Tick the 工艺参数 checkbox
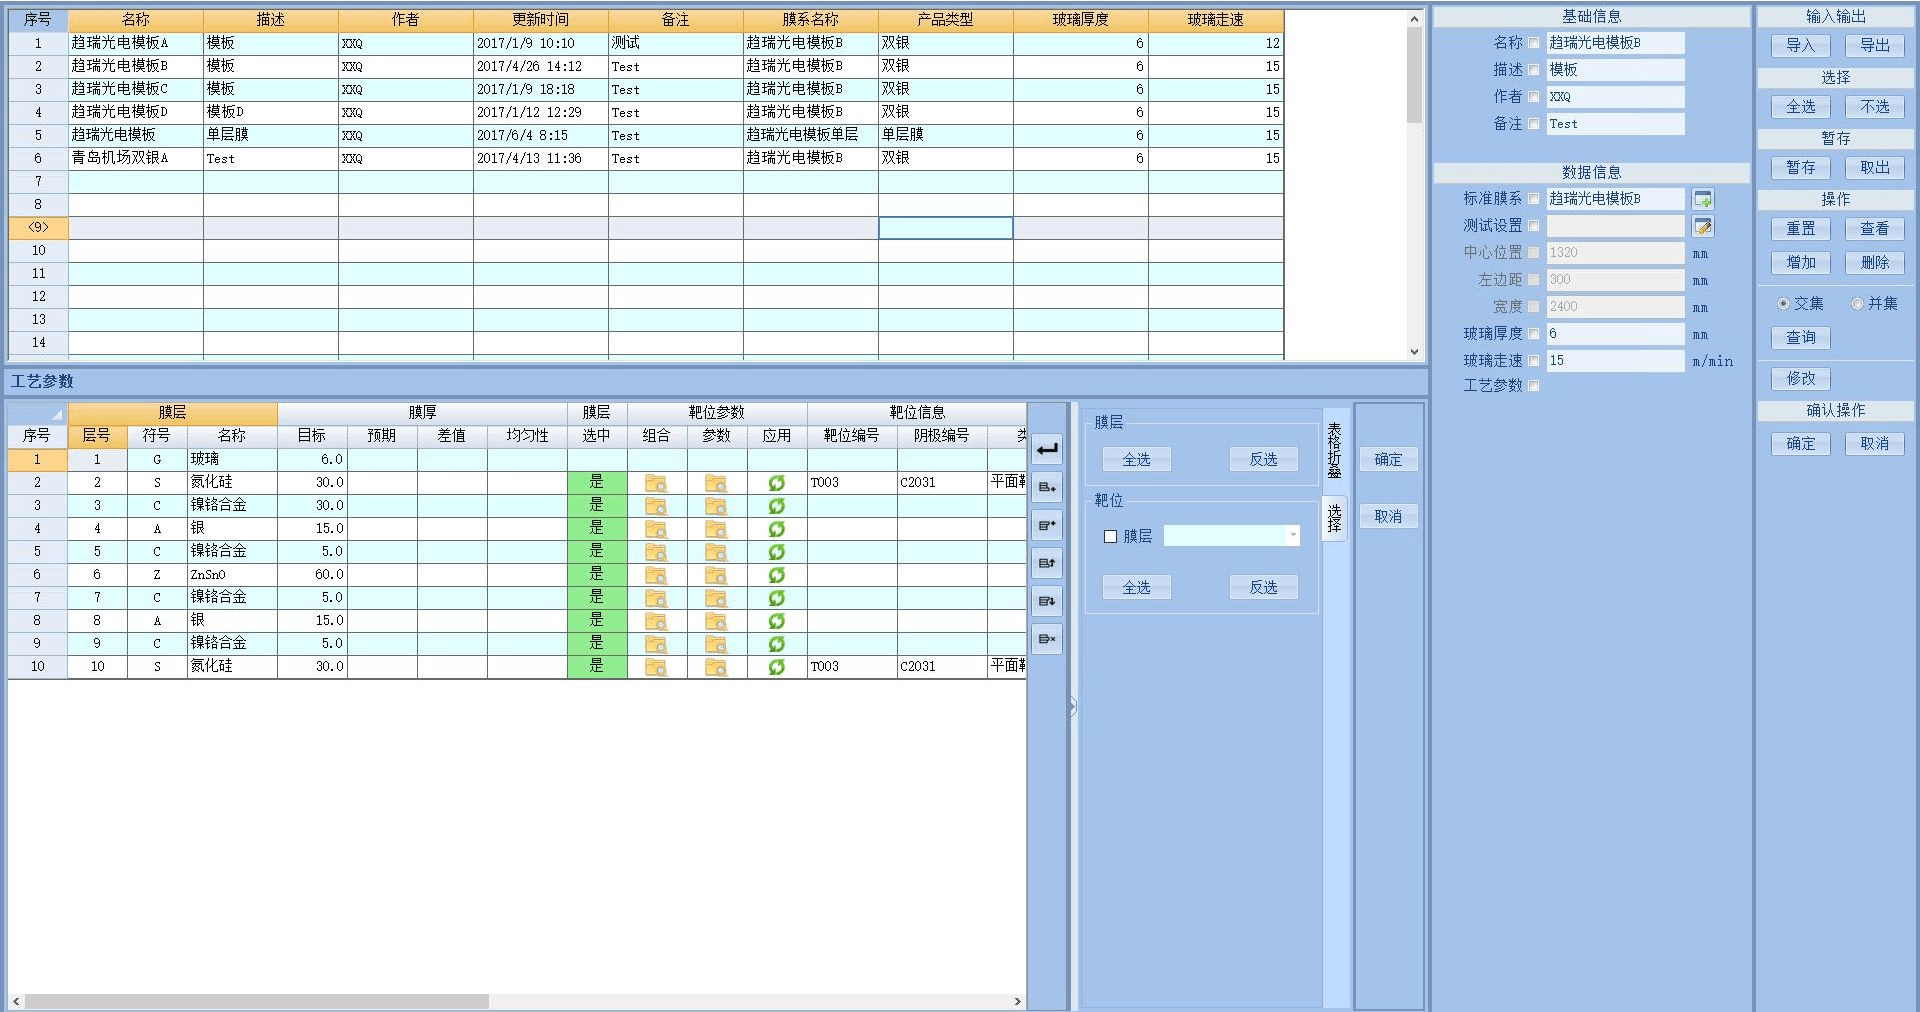The image size is (1920, 1012). 1534,386
